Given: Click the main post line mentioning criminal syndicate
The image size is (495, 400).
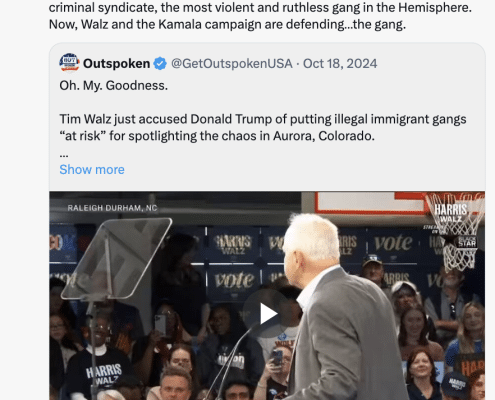Looking at the screenshot, I should pyautogui.click(x=260, y=7).
